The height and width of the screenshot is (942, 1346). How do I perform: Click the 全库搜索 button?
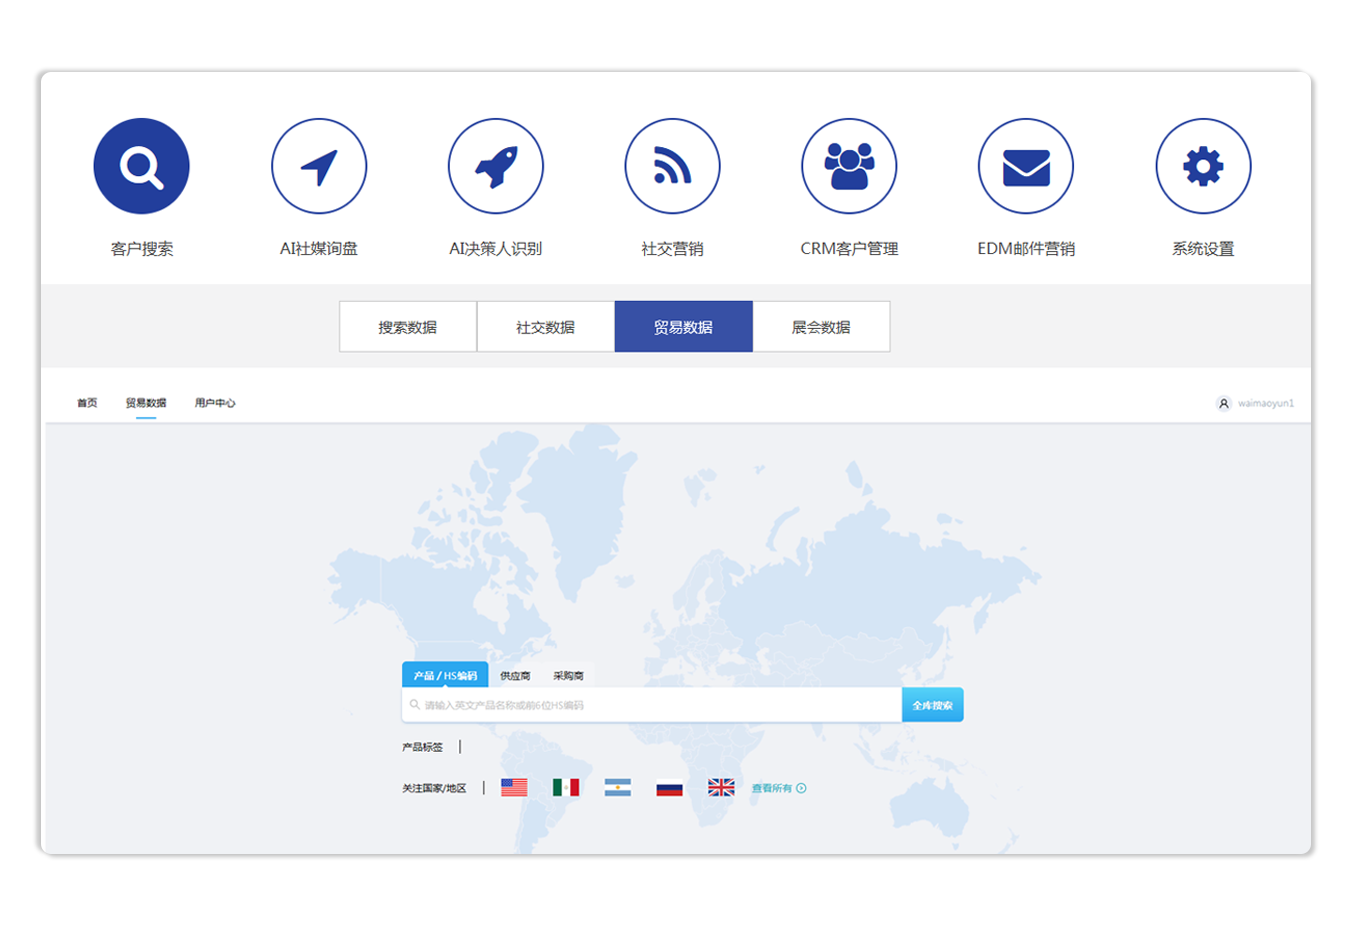coord(932,705)
